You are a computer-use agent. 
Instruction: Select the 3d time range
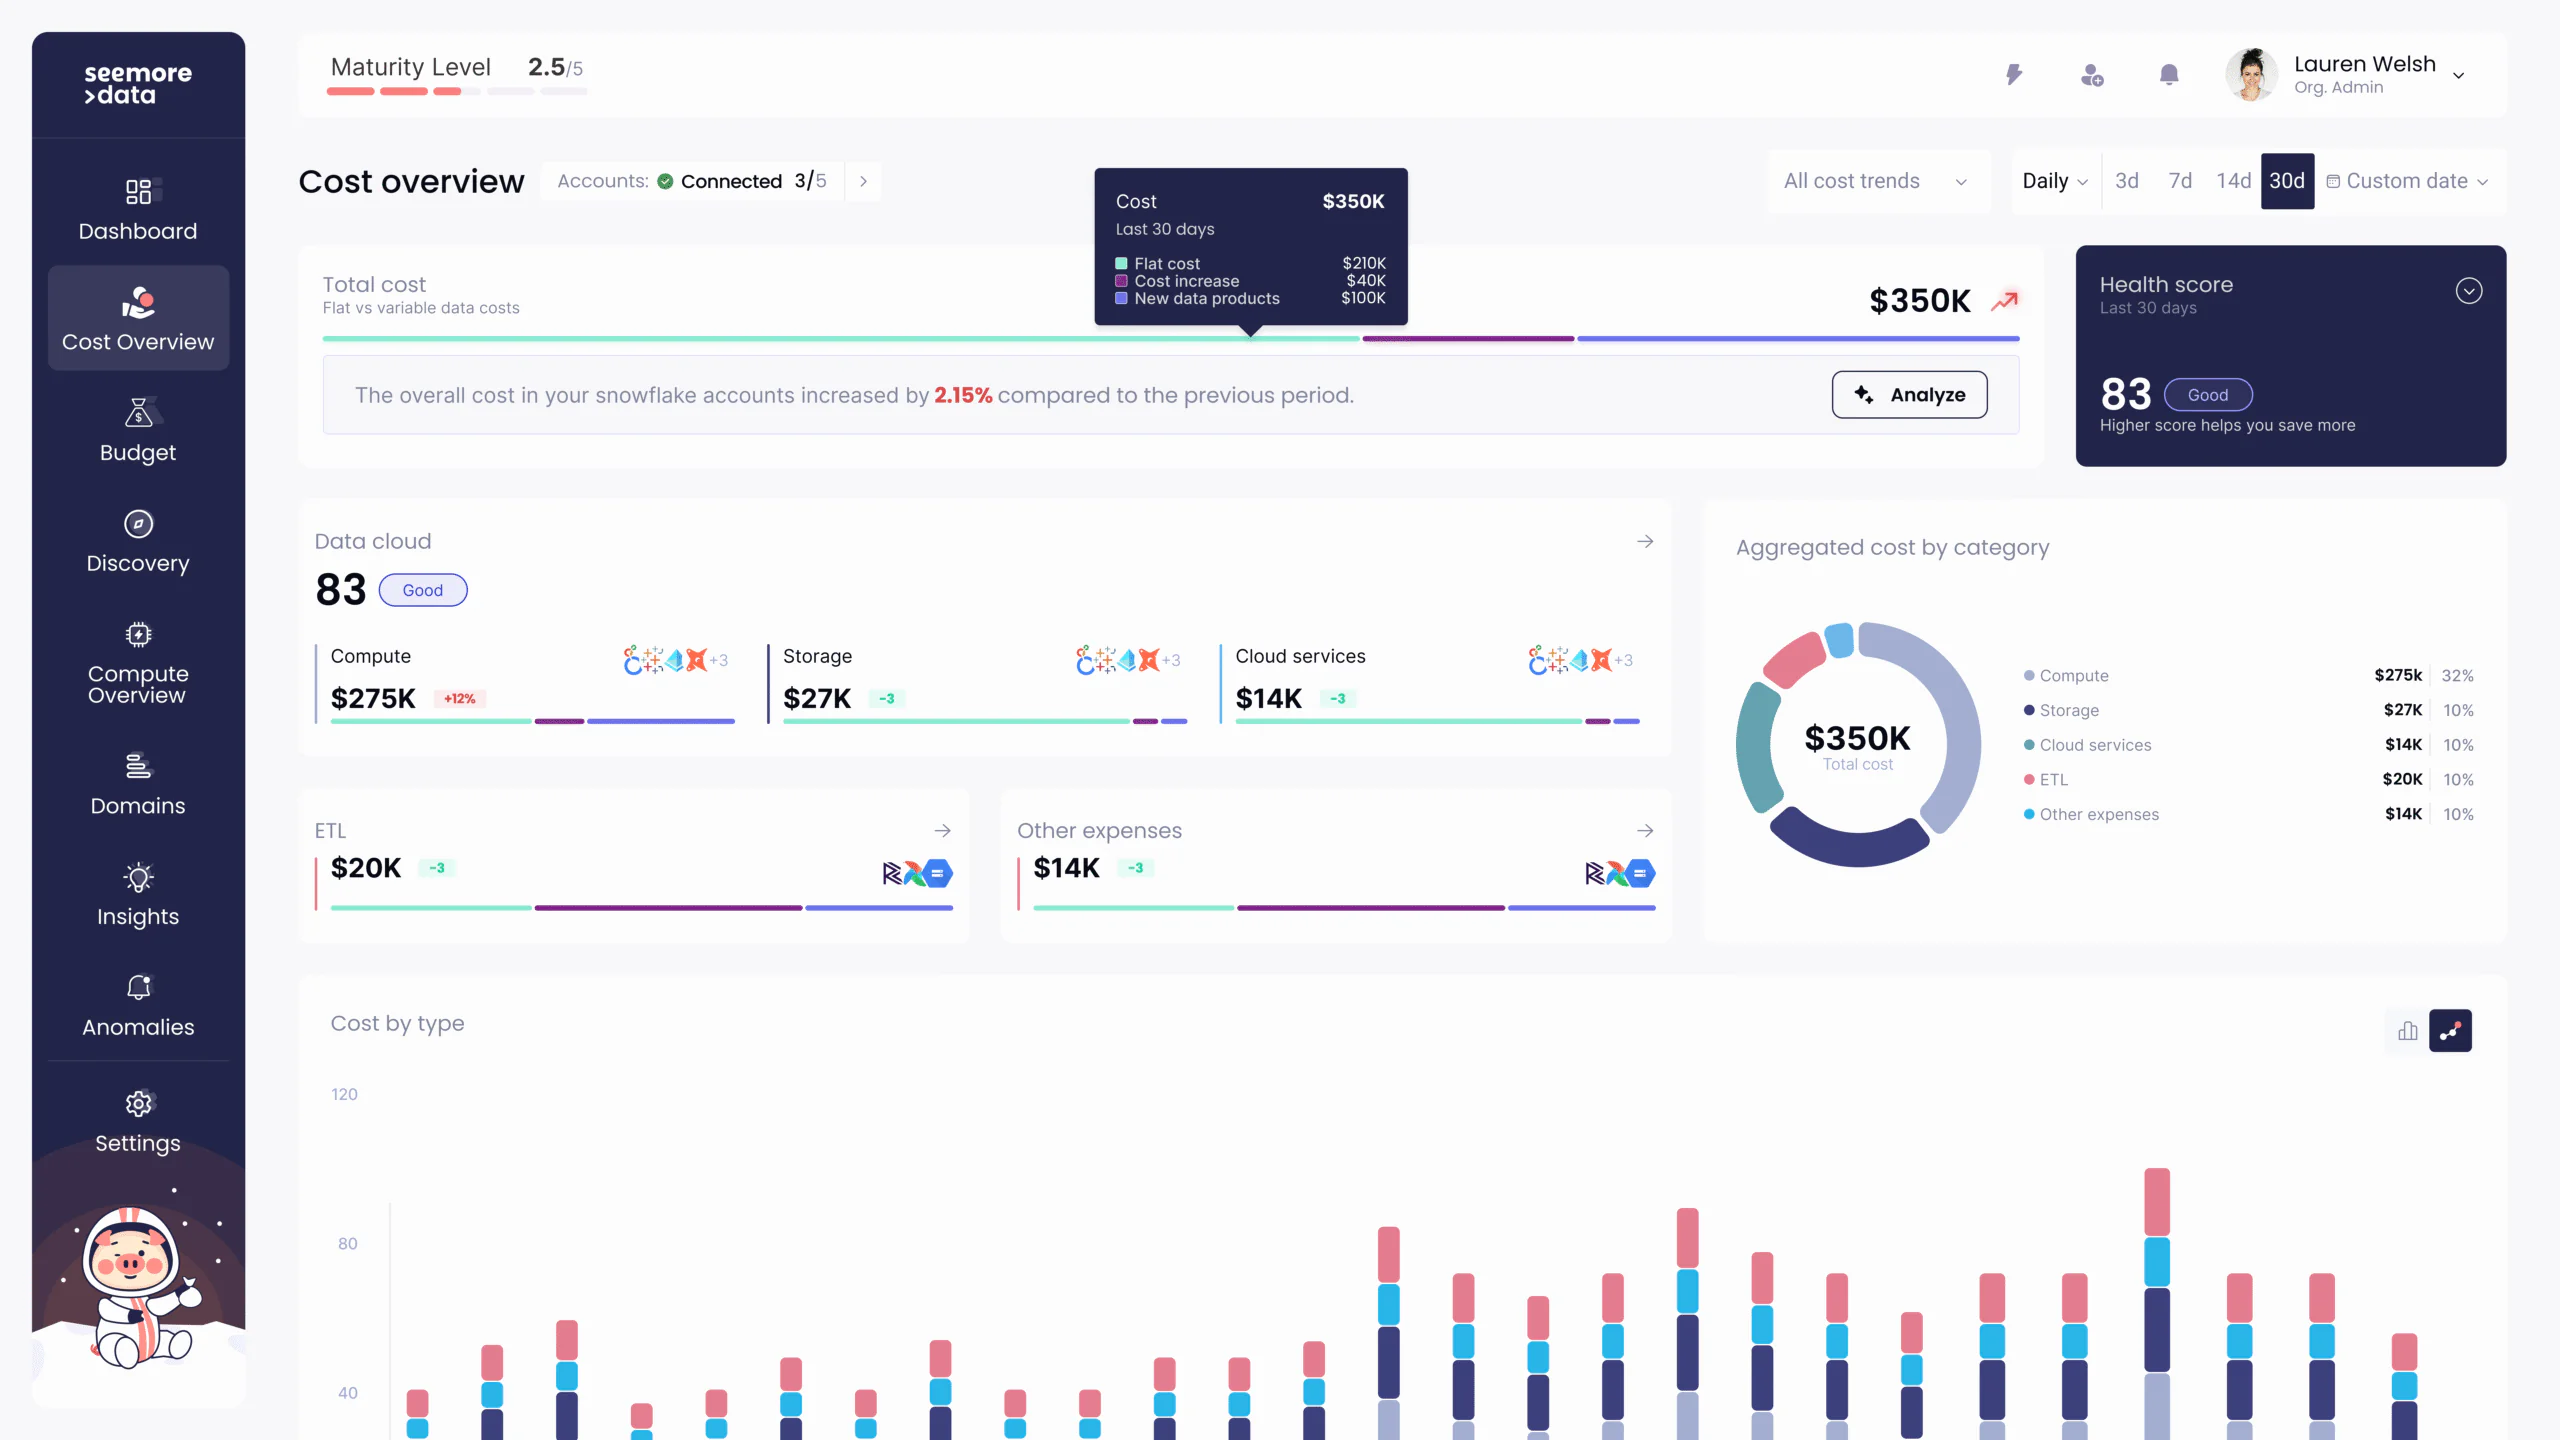(2127, 182)
